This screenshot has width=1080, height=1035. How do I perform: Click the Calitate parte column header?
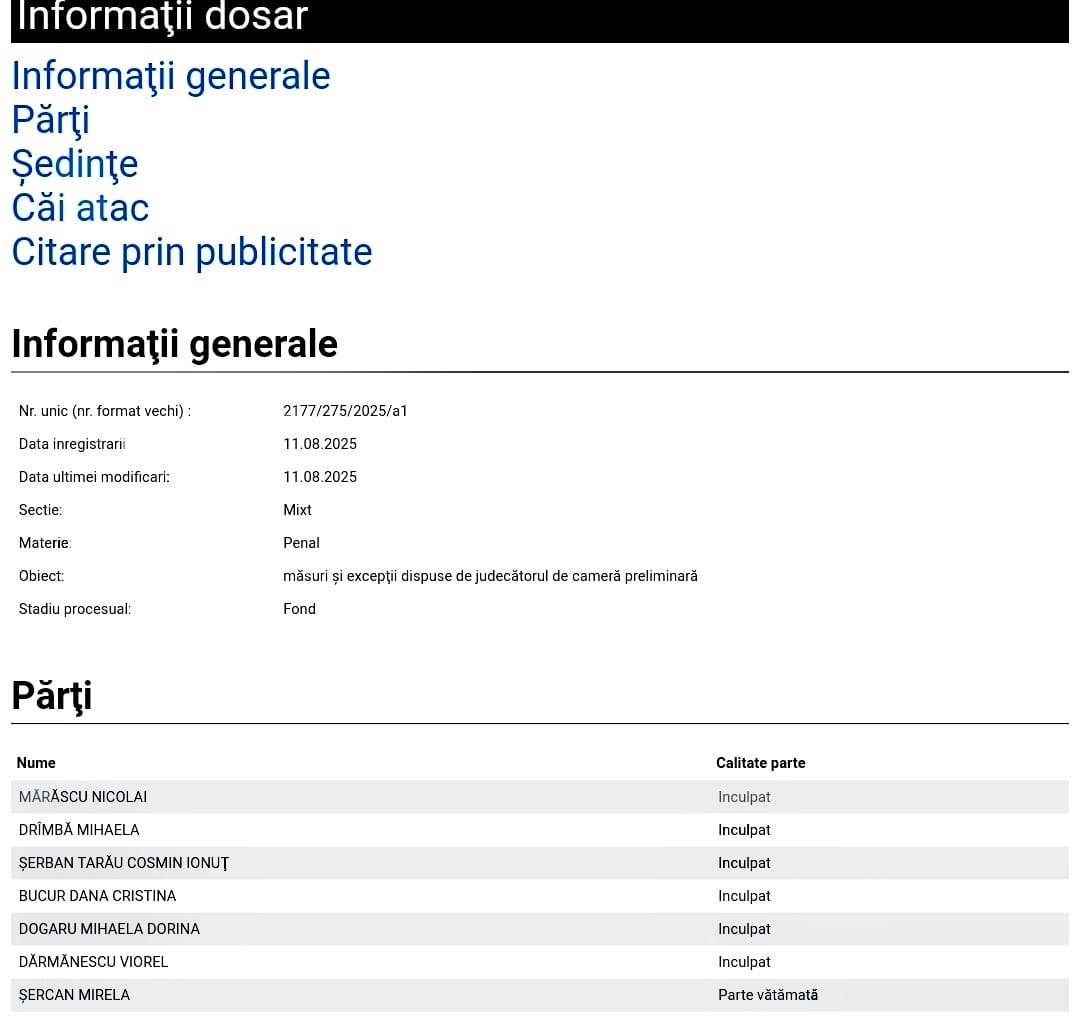(760, 763)
